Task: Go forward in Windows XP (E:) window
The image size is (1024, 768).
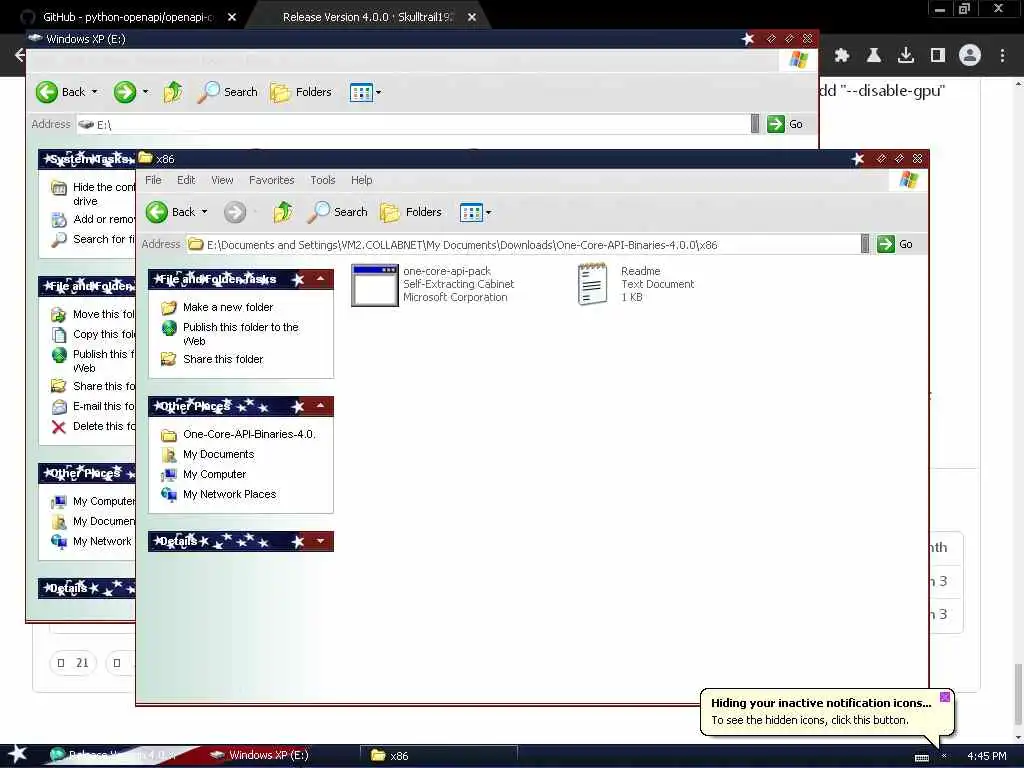Action: pos(125,92)
